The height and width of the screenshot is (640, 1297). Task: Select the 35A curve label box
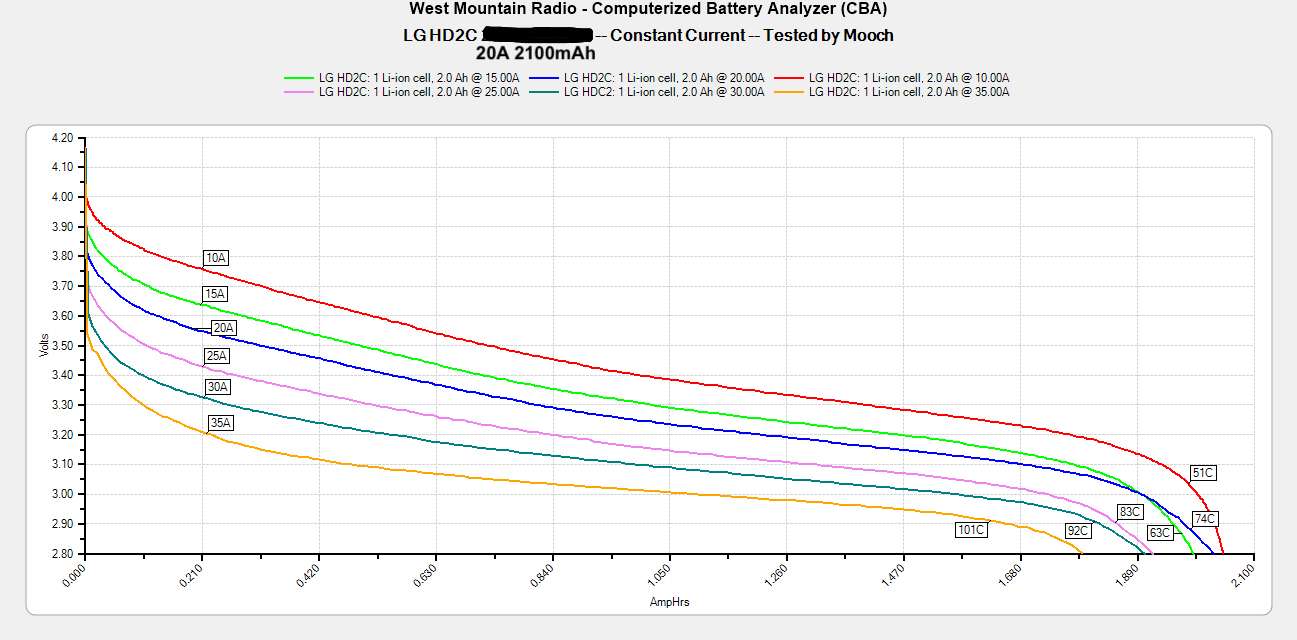click(x=221, y=423)
